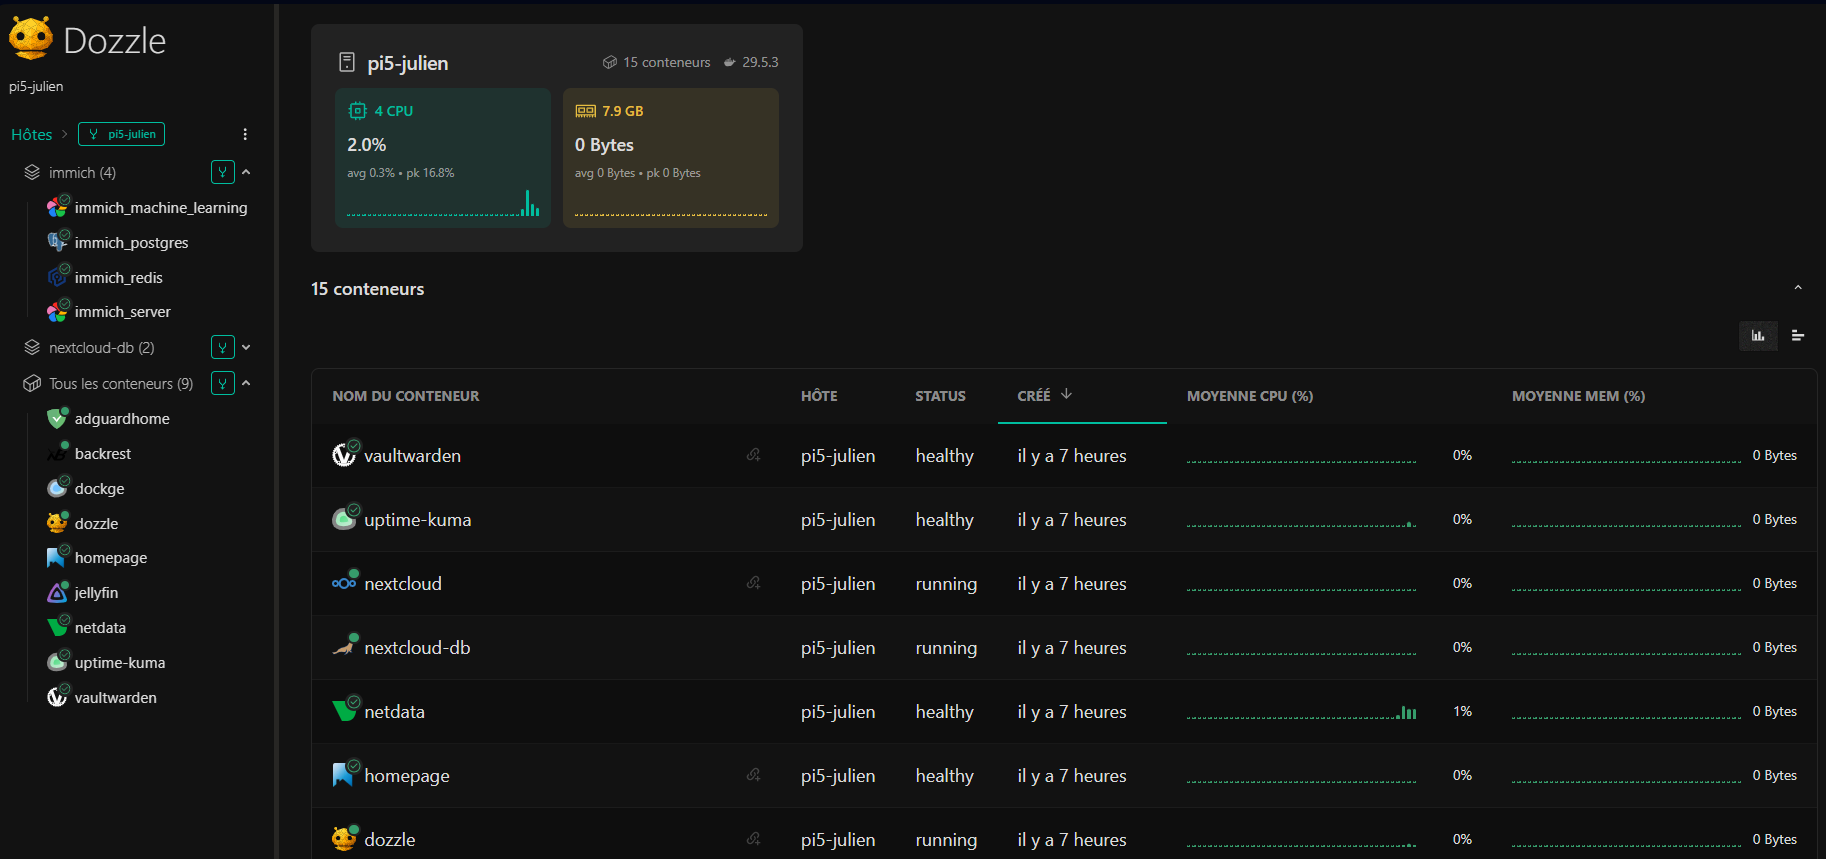Image resolution: width=1826 pixels, height=859 pixels.
Task: Click the '15 conteneurs' section heading
Action: point(368,289)
